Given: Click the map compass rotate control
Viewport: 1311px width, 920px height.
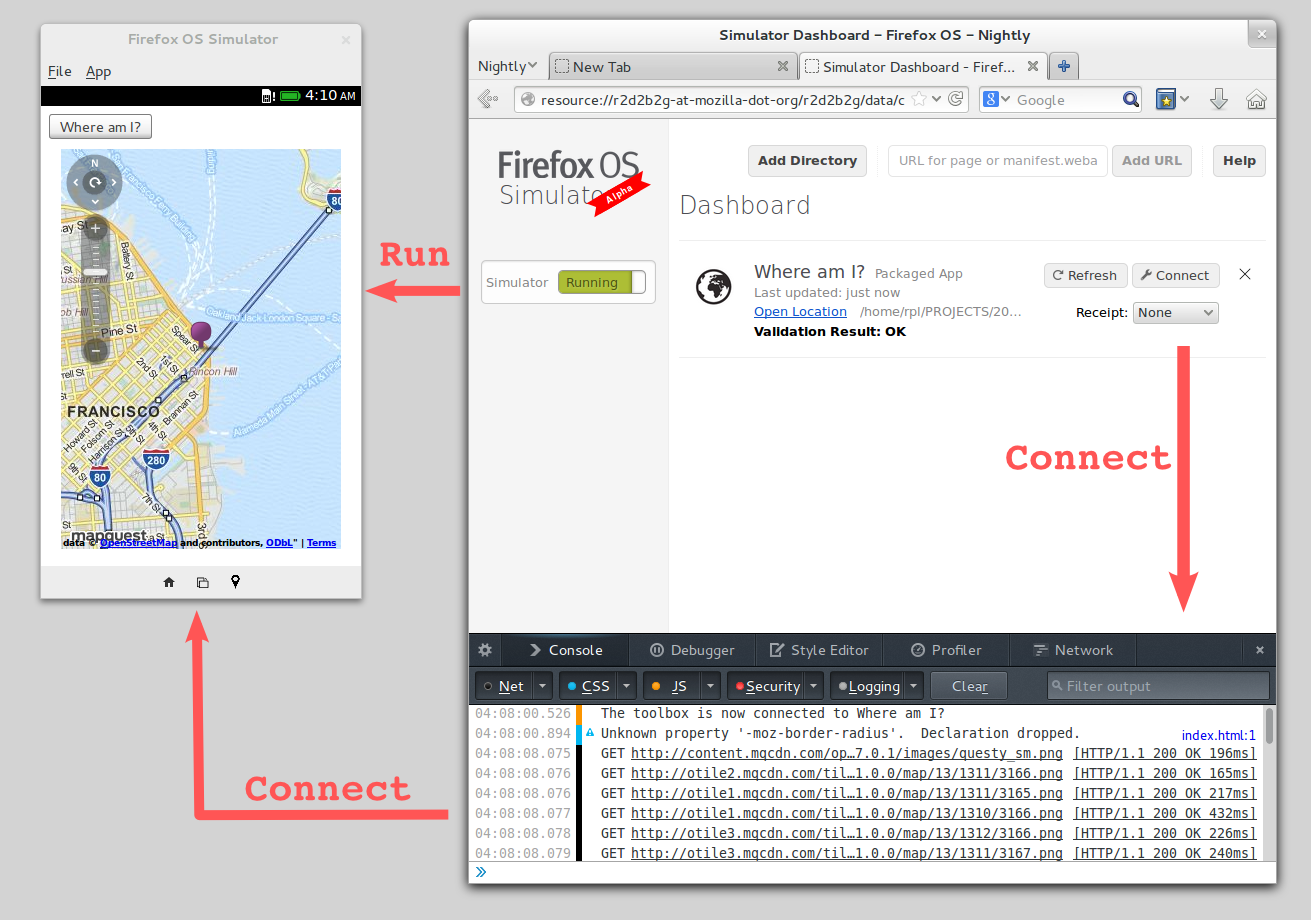Looking at the screenshot, I should tap(95, 182).
